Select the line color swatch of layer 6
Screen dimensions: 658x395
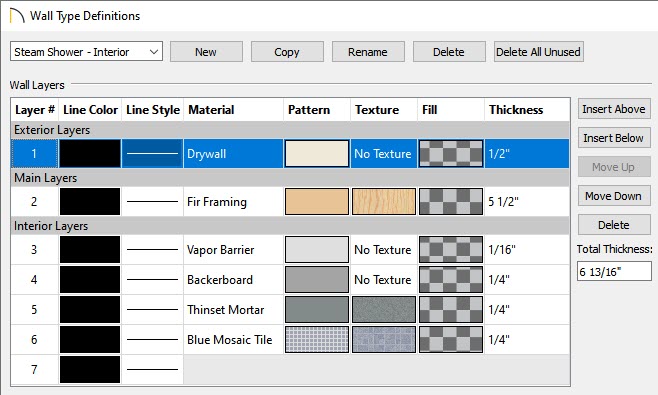90,339
